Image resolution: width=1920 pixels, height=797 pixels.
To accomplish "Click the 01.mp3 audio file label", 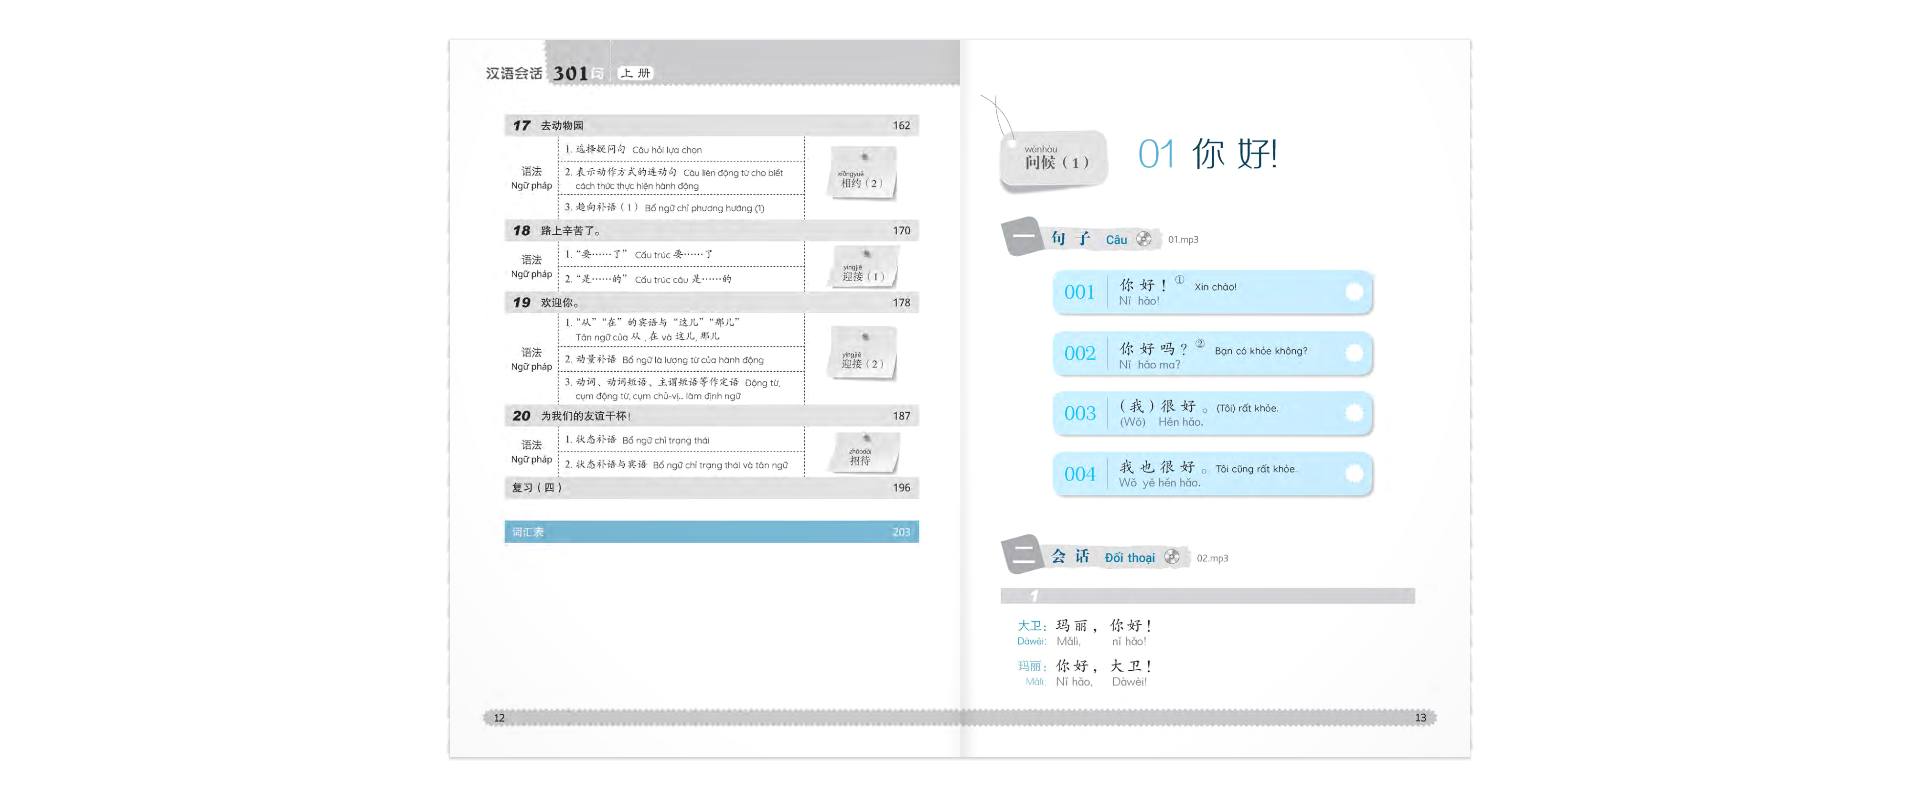I will pyautogui.click(x=1183, y=240).
